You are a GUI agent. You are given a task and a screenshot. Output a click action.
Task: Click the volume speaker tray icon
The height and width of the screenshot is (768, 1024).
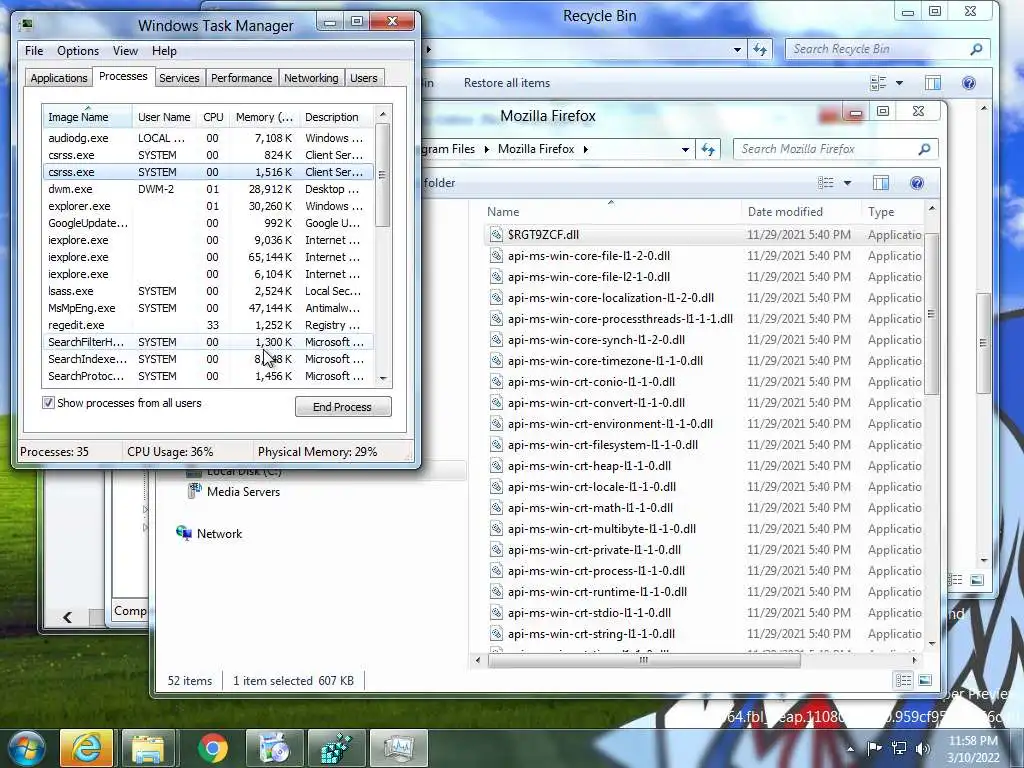click(x=923, y=748)
